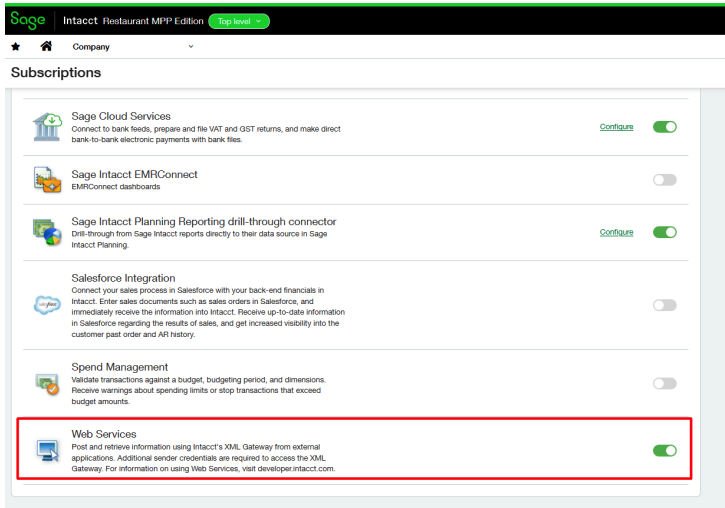
Task: Click the Favorites star icon
Action: click(16, 47)
